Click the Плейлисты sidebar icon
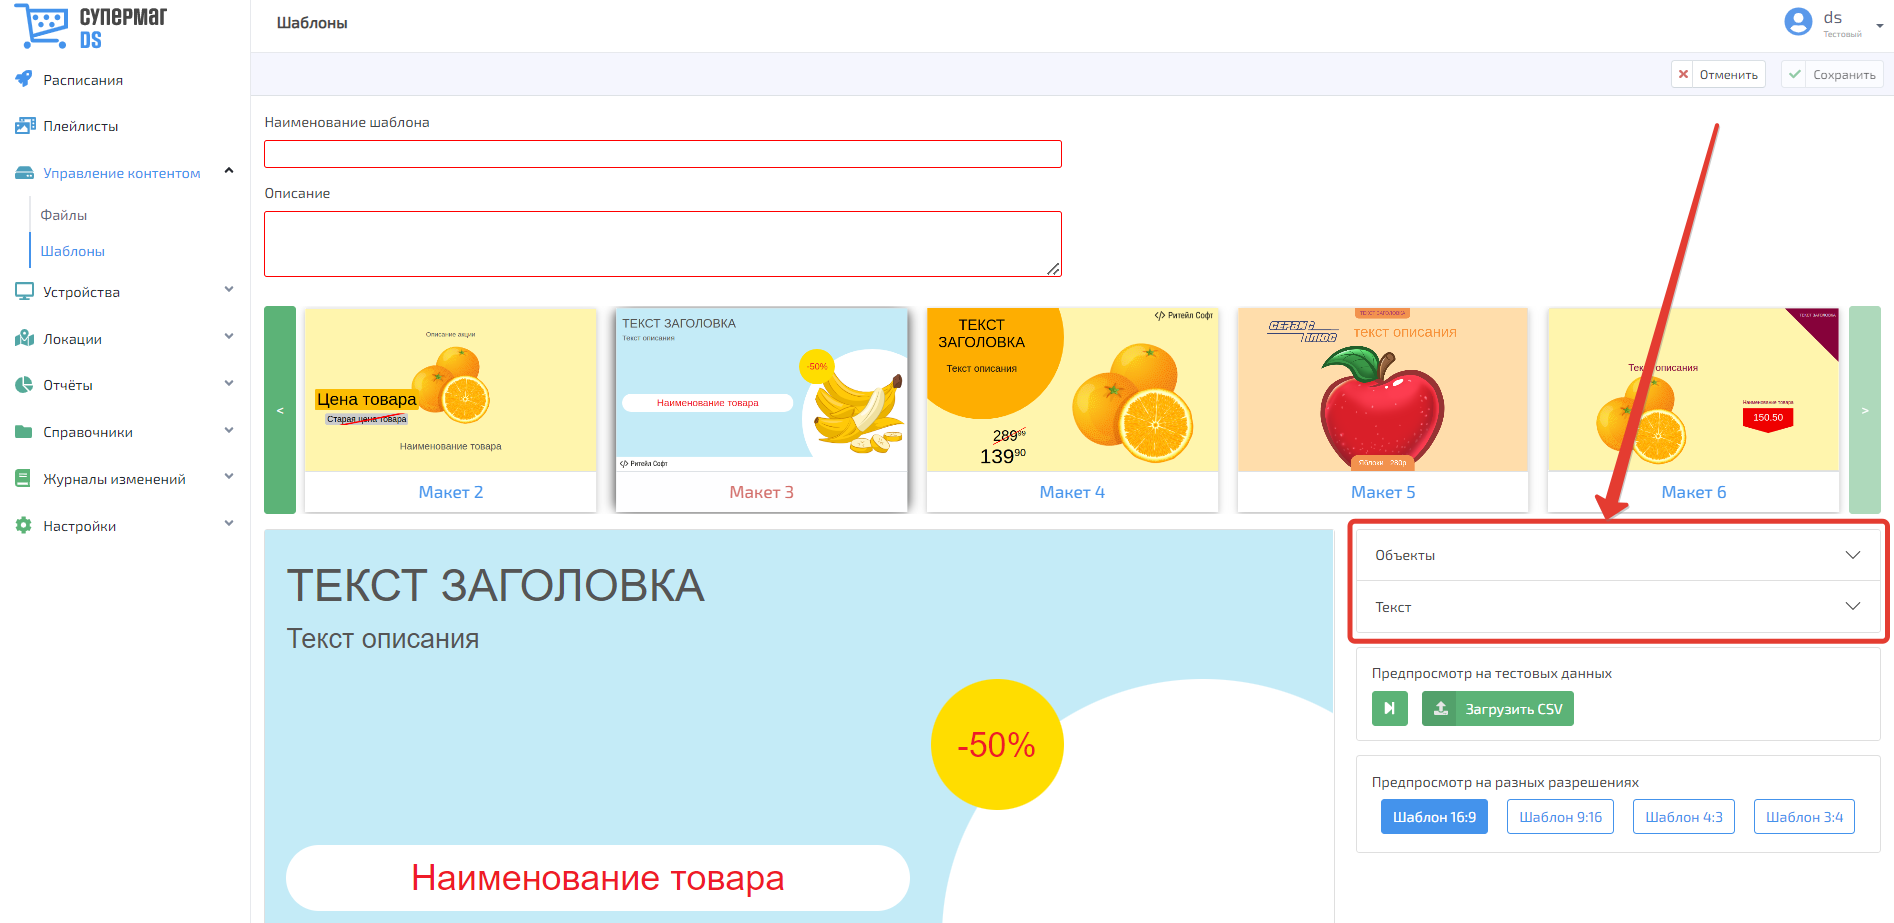 tap(24, 126)
